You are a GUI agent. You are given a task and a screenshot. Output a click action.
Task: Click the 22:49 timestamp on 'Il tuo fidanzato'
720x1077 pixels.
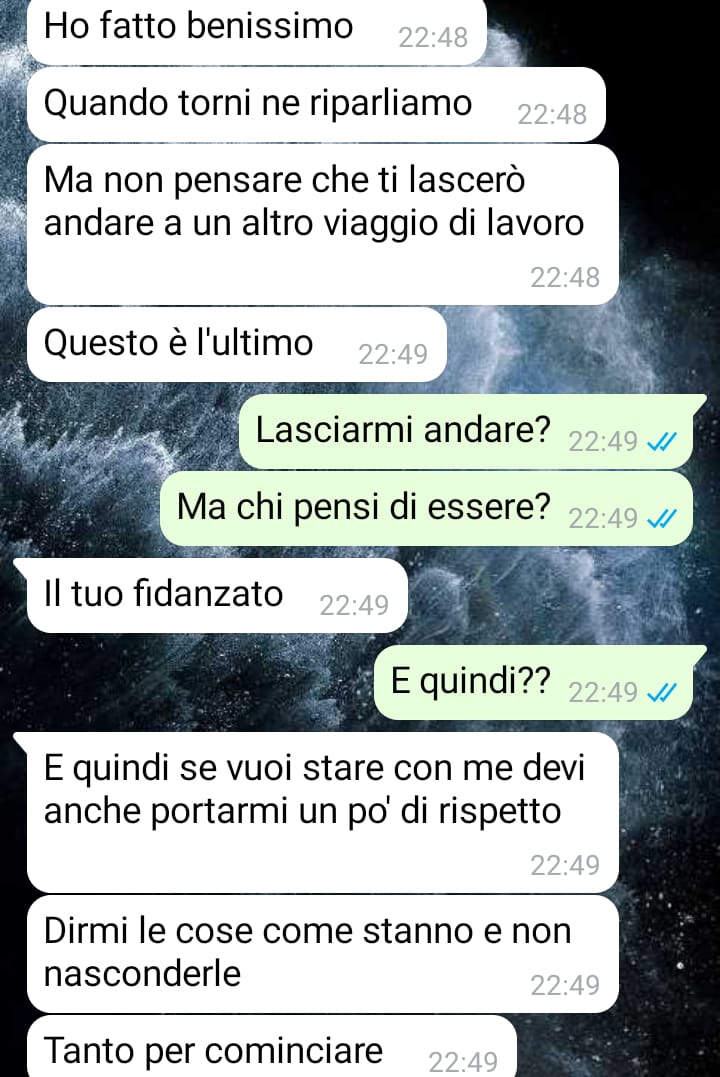354,605
